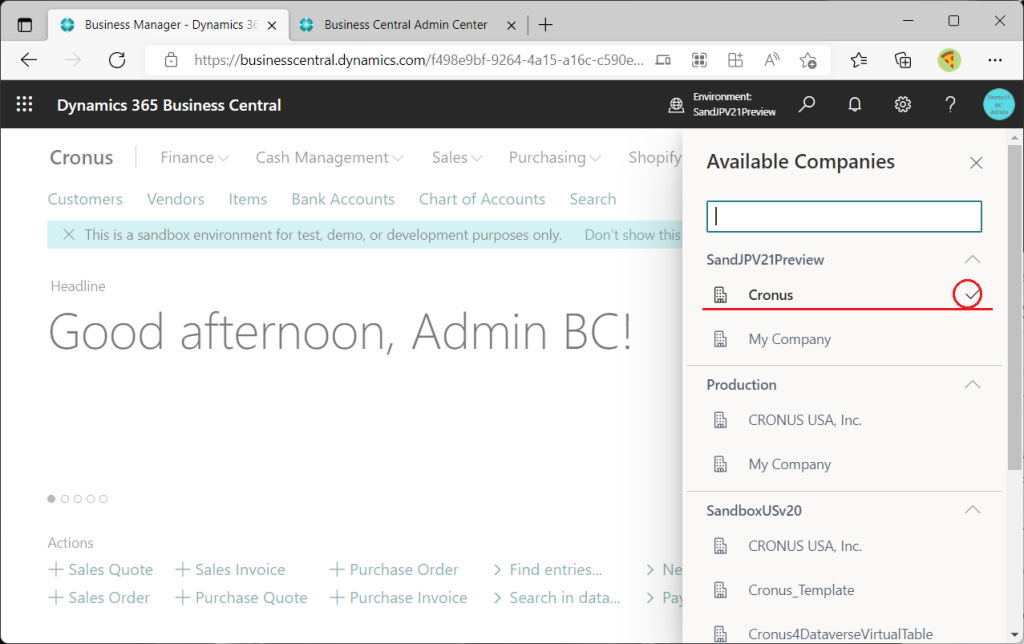Select CRONUS USA, Inc. under SandboxUSv20
Viewport: 1024px width, 644px height.
tap(844, 546)
